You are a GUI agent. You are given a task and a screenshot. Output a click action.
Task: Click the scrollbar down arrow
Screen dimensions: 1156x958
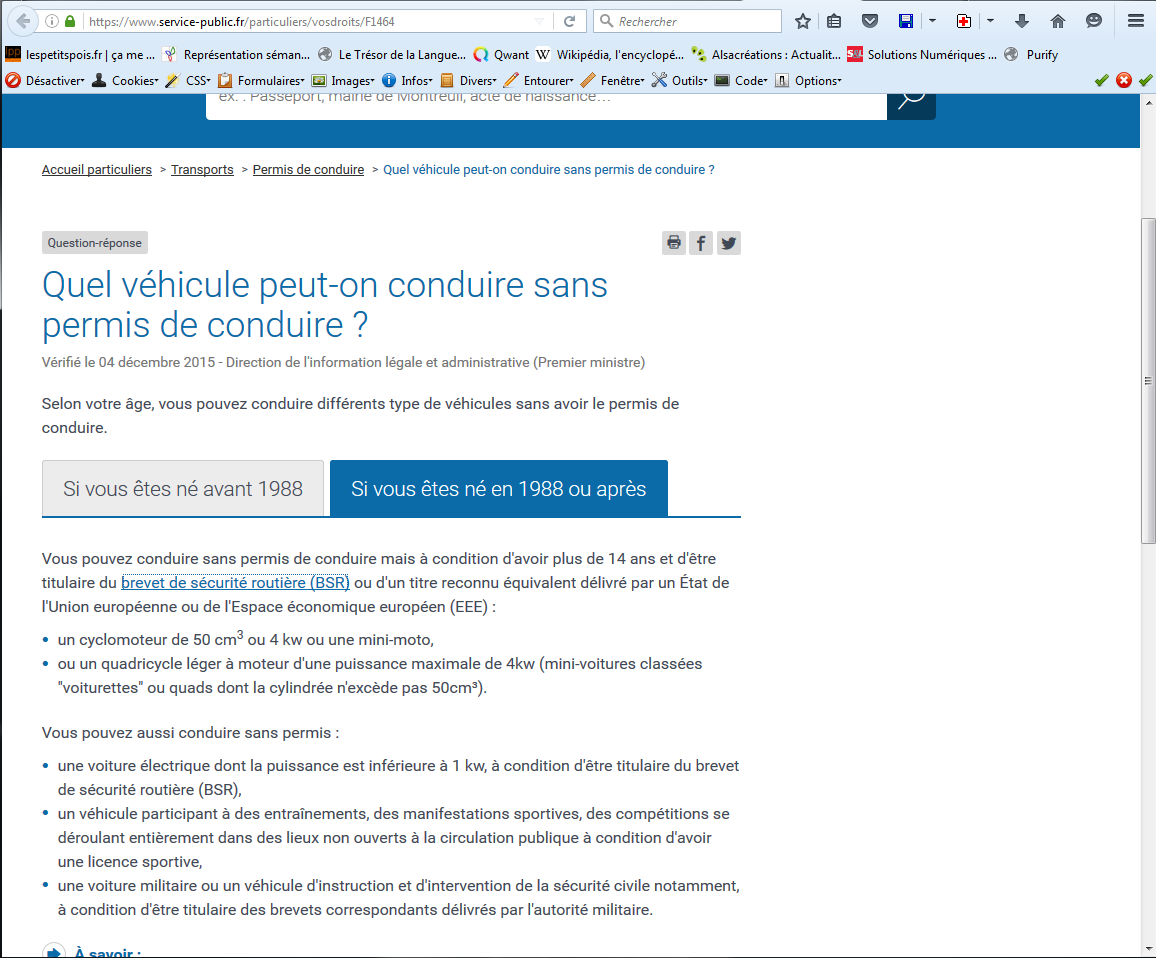pos(1148,948)
